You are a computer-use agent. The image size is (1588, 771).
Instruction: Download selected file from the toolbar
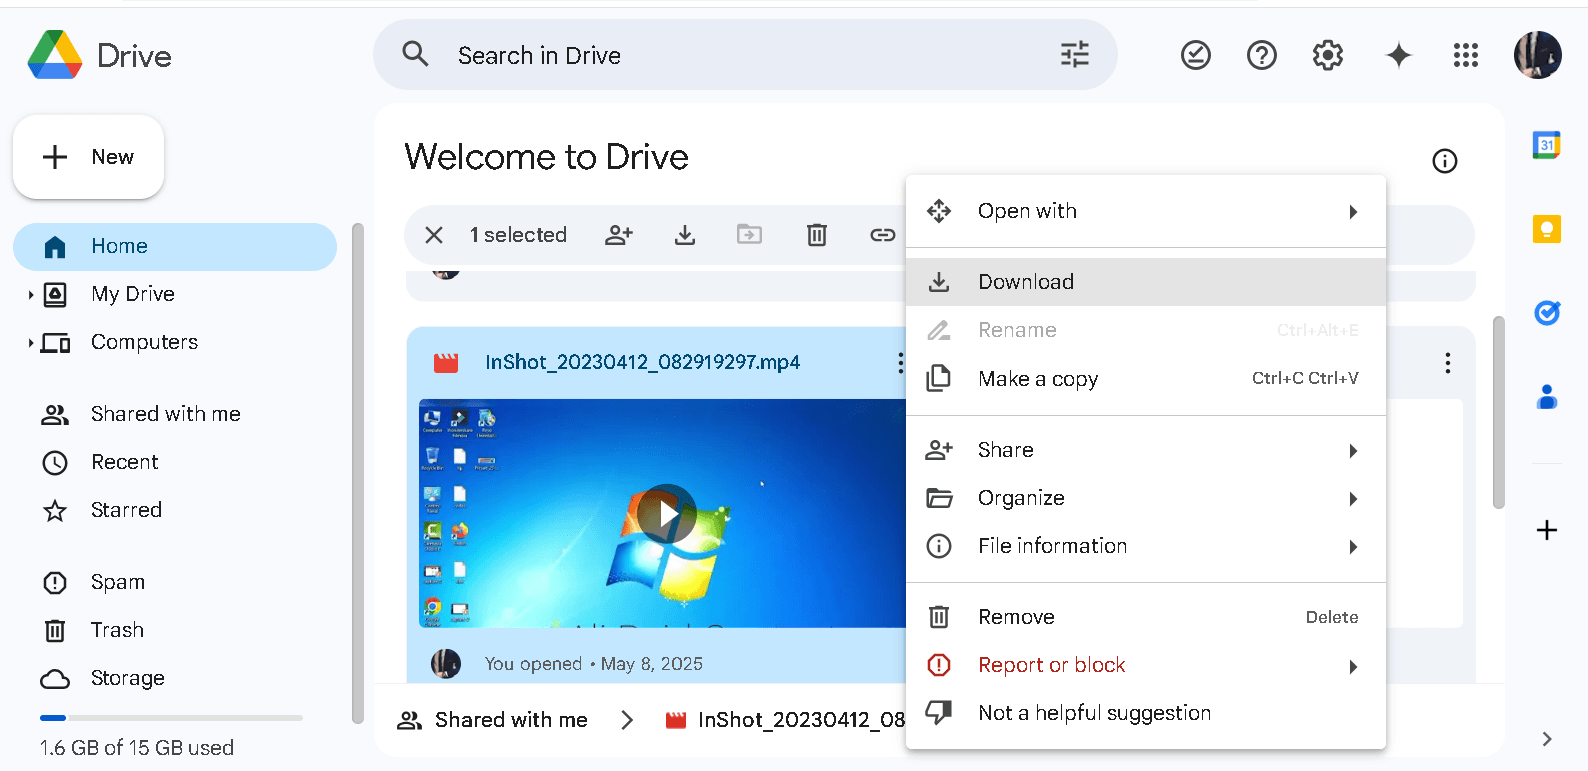pyautogui.click(x=685, y=235)
